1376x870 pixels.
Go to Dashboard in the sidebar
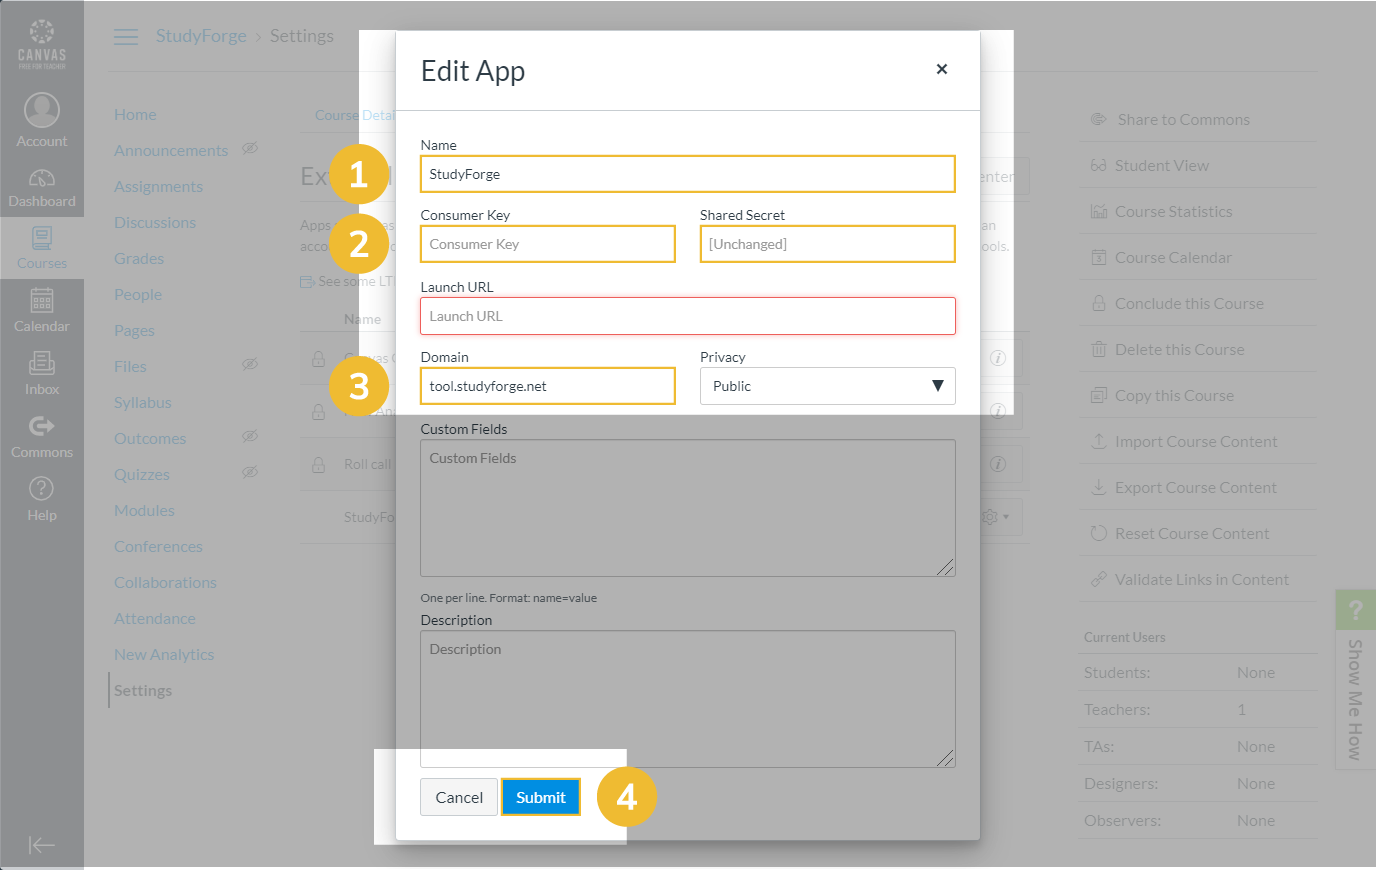coord(42,187)
